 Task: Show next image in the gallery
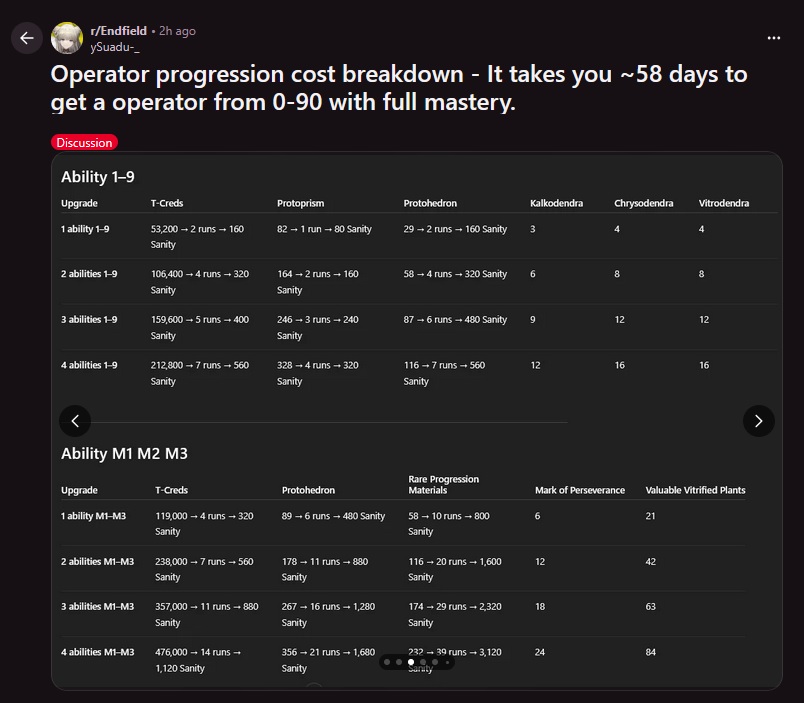758,421
